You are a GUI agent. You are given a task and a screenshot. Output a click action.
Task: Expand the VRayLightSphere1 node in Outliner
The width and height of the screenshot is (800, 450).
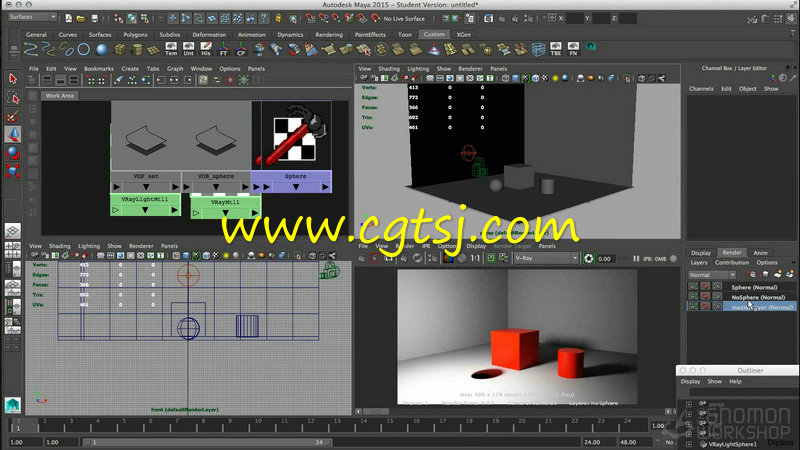tap(689, 444)
